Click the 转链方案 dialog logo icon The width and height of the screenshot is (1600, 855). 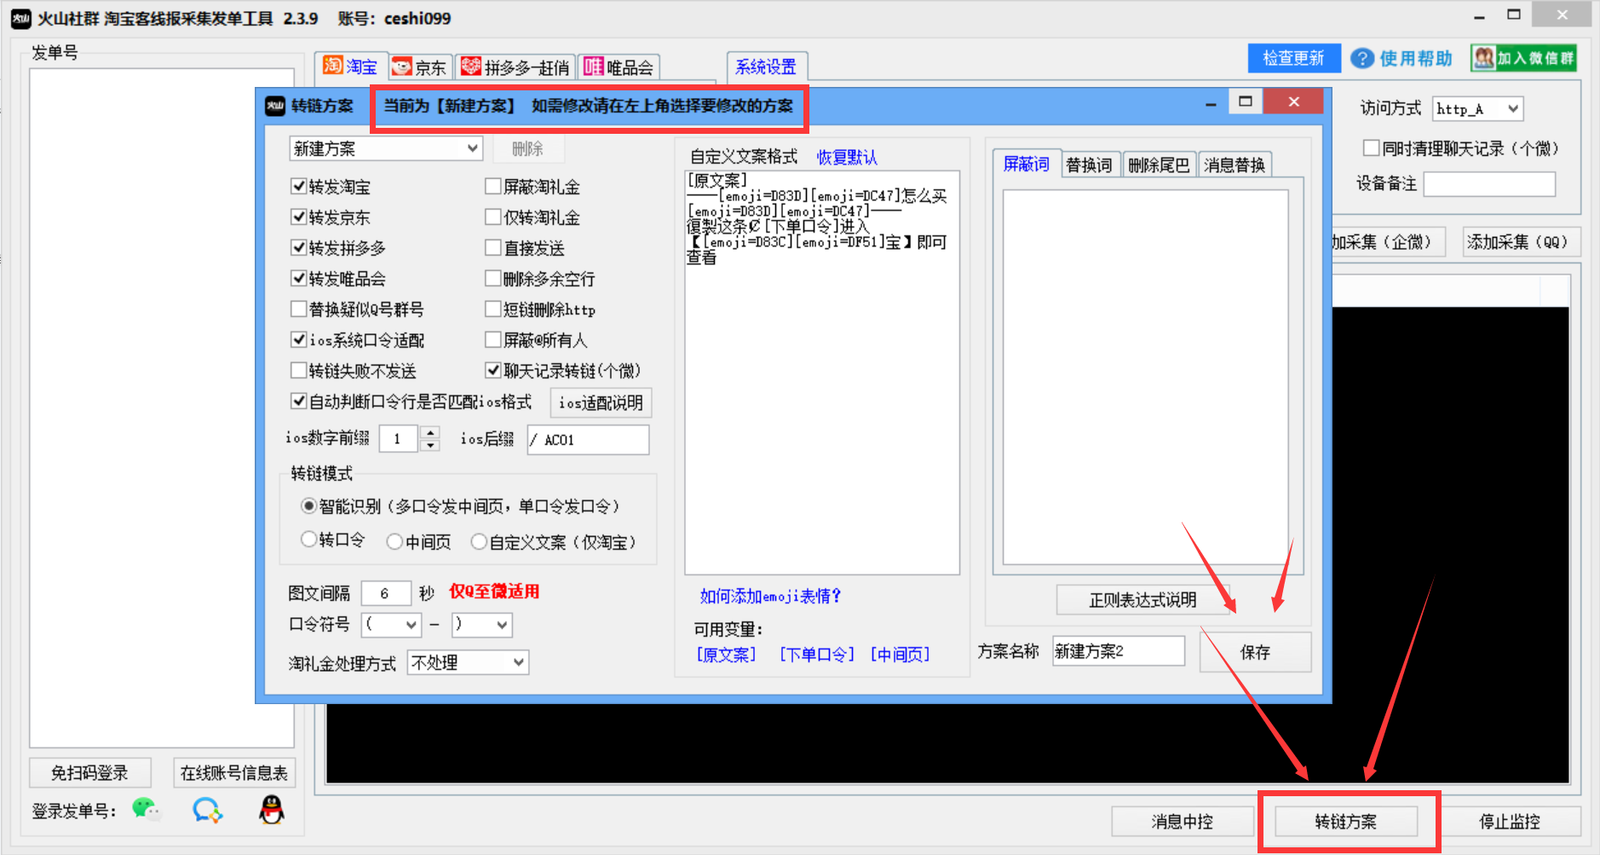pos(275,106)
